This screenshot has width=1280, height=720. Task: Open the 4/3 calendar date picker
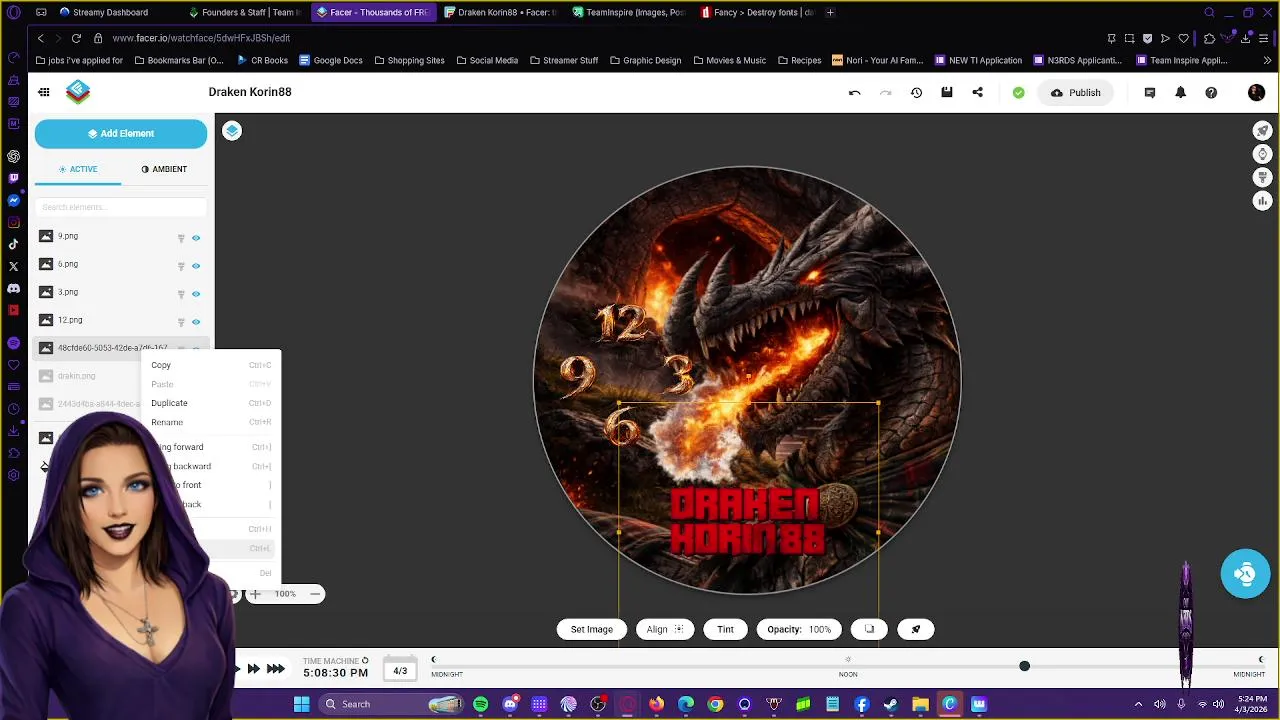[400, 670]
